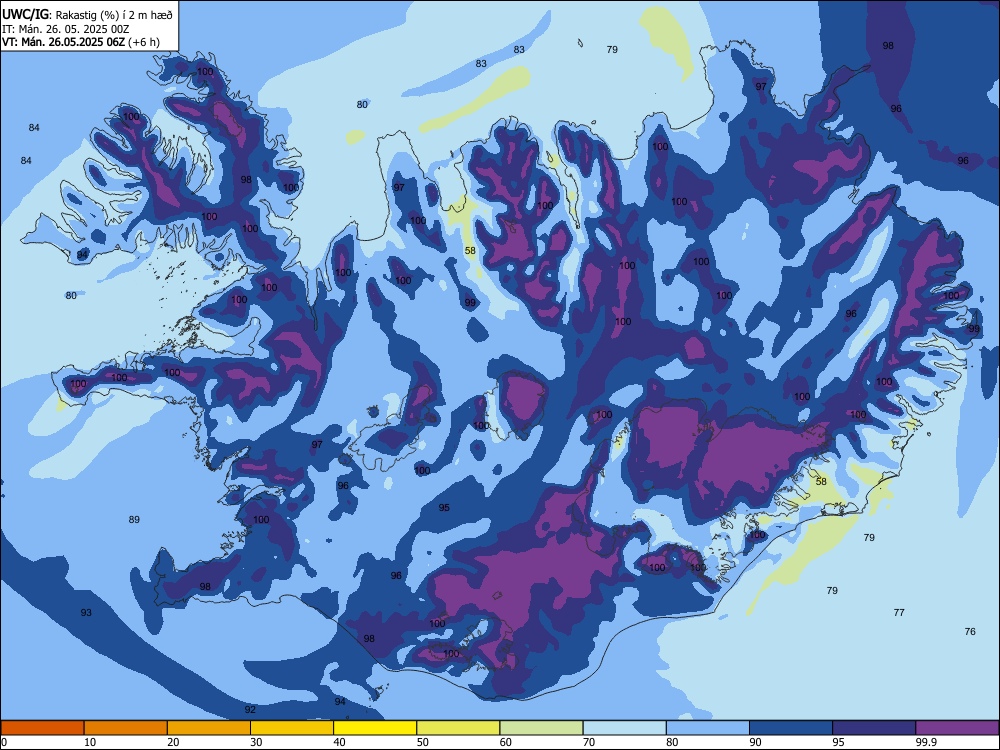This screenshot has height=750, width=1000.
Task: Click the '0' legend scale label
Action: pos(4,742)
